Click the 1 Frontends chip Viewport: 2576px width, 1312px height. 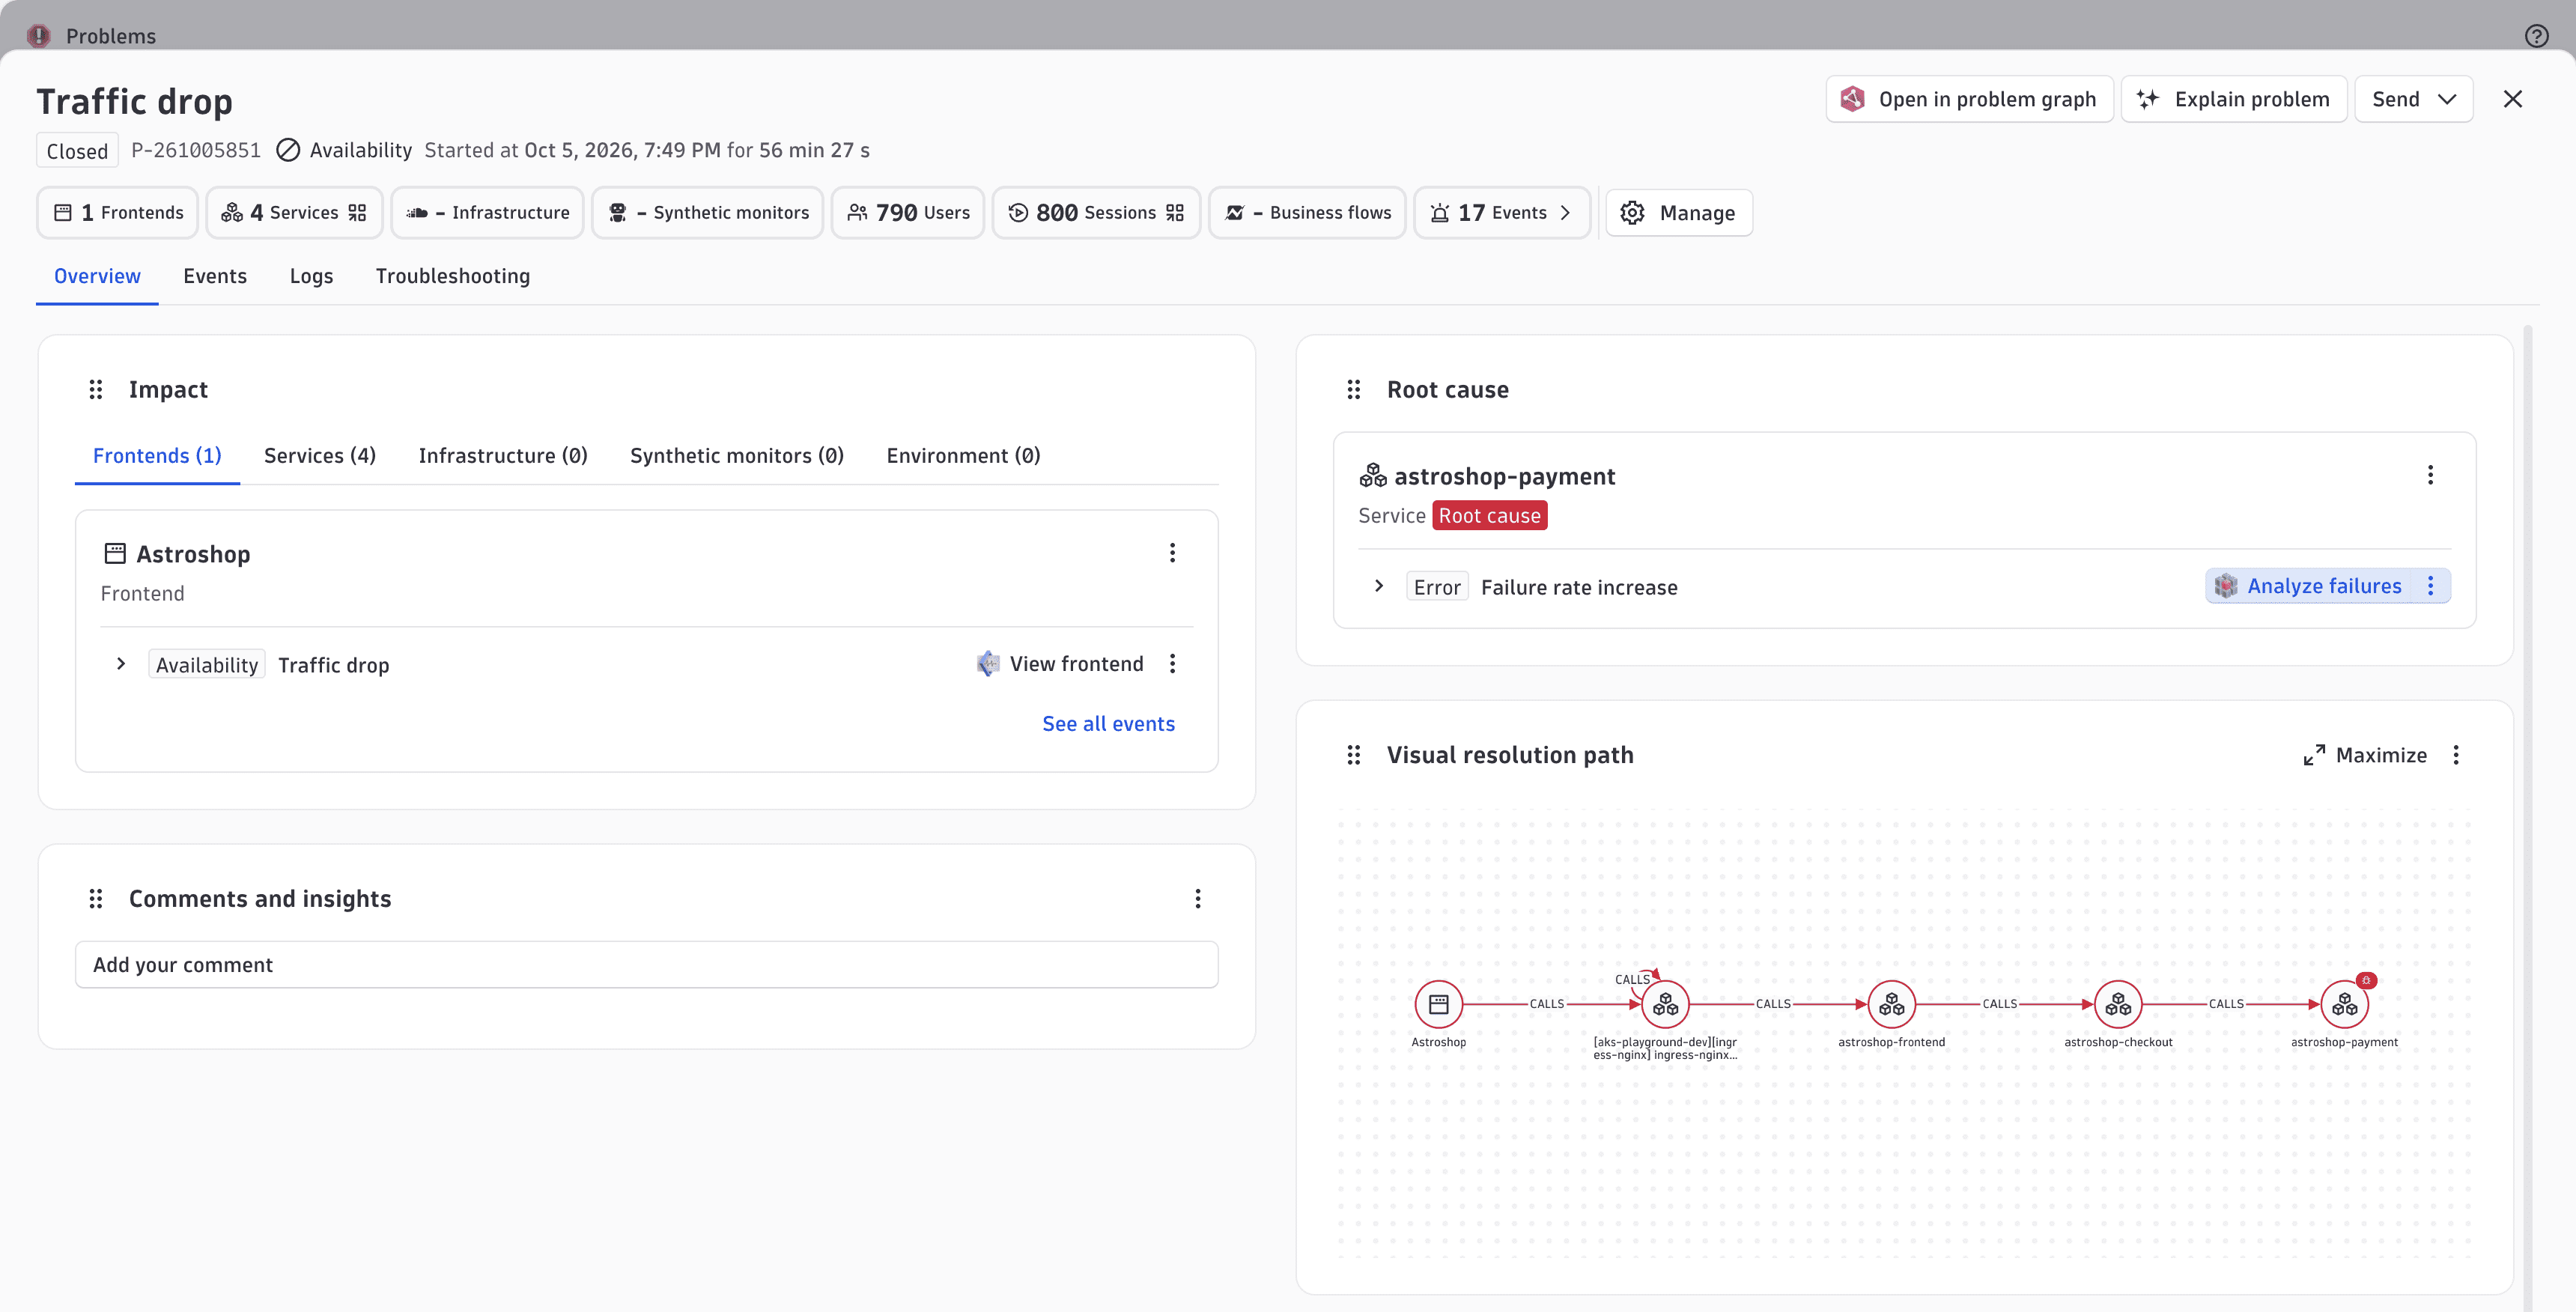[x=118, y=213]
